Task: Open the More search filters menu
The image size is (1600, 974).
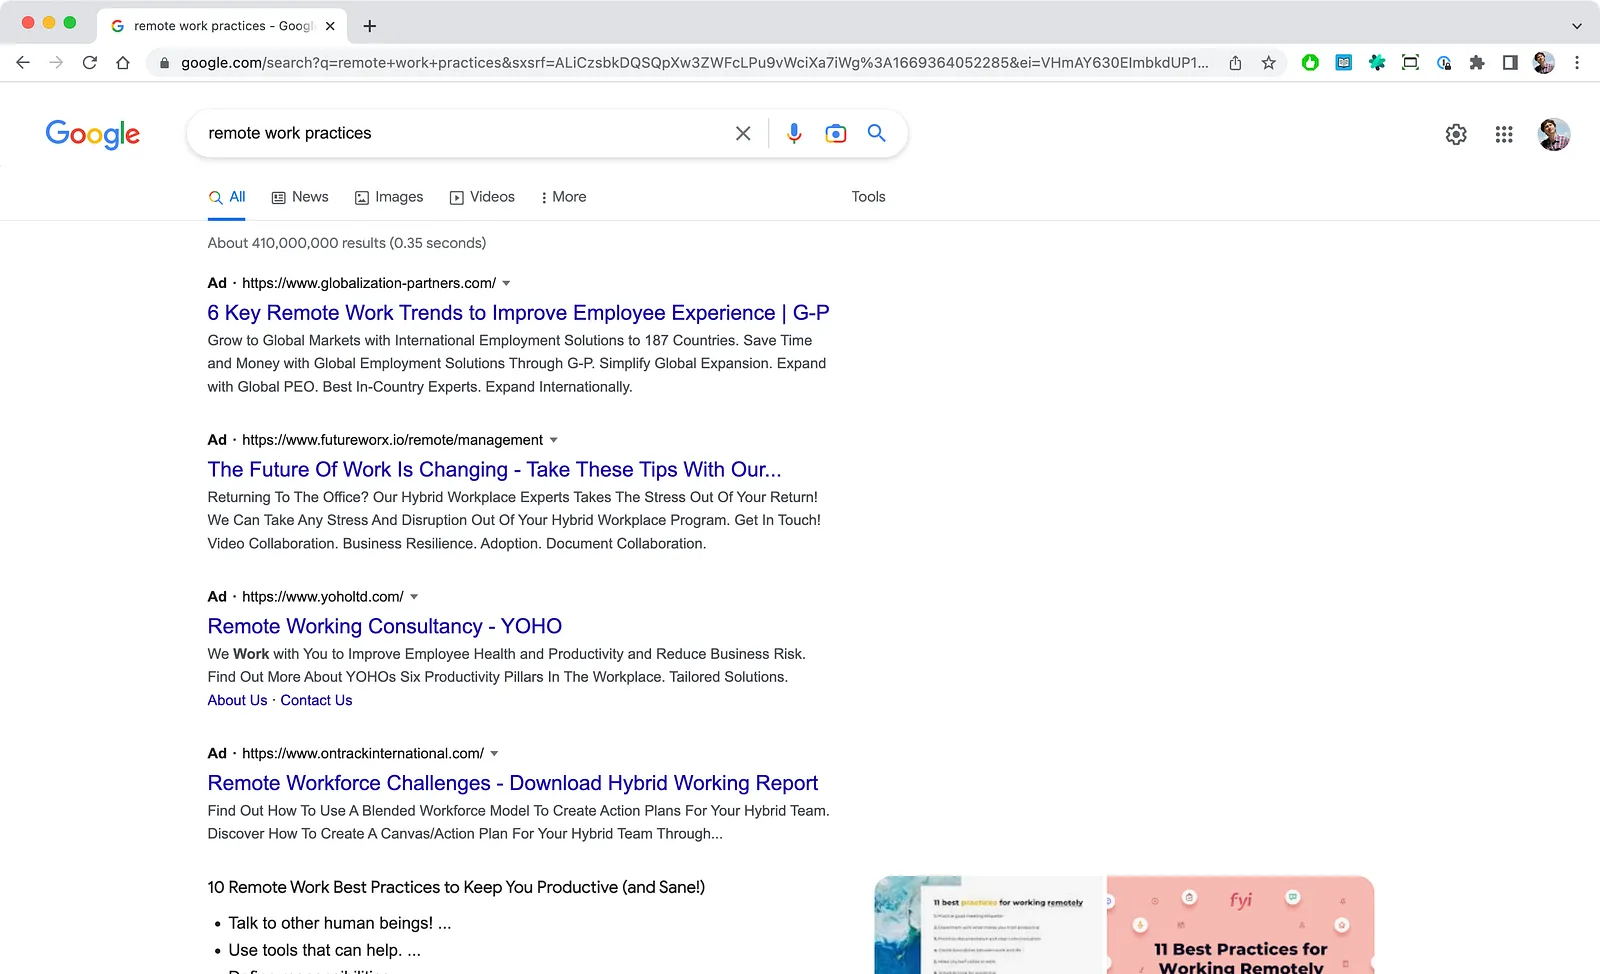Action: tap(563, 197)
